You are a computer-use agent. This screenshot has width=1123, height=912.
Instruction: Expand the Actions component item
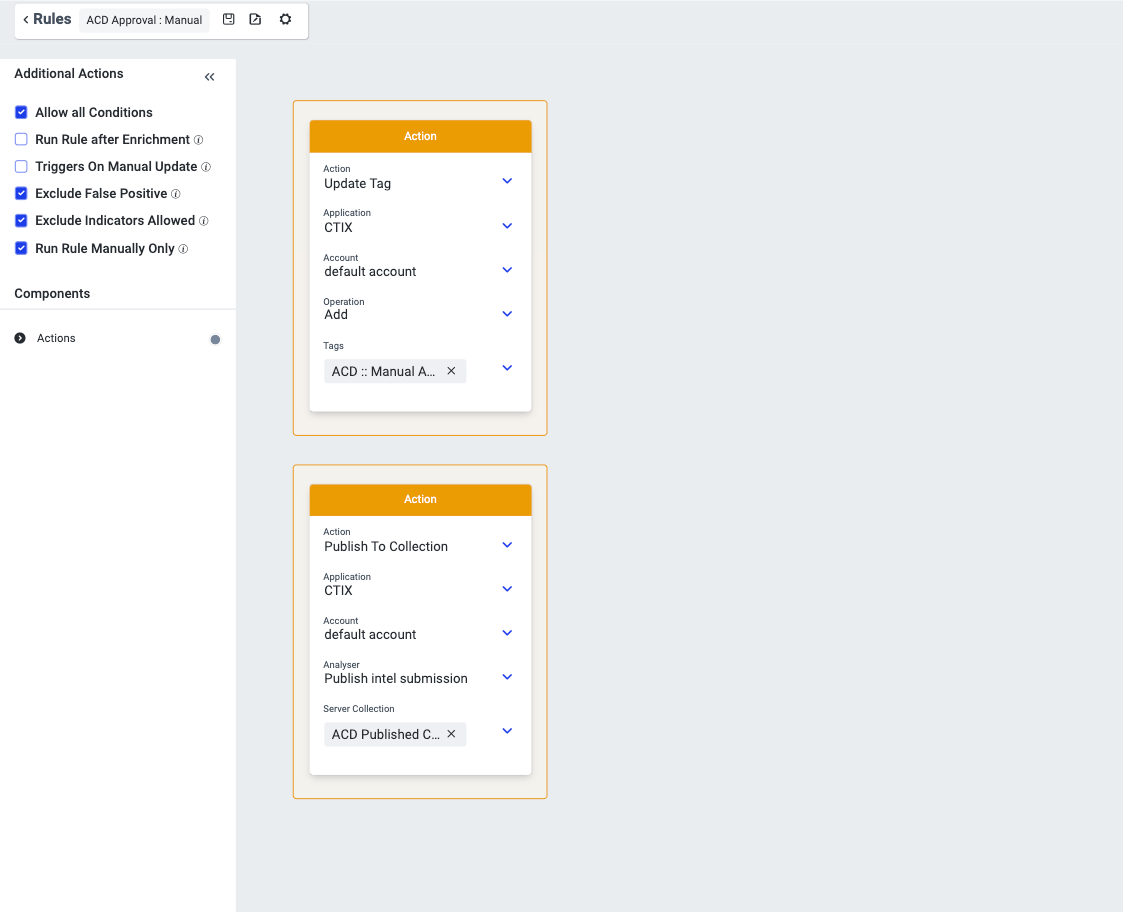20,339
